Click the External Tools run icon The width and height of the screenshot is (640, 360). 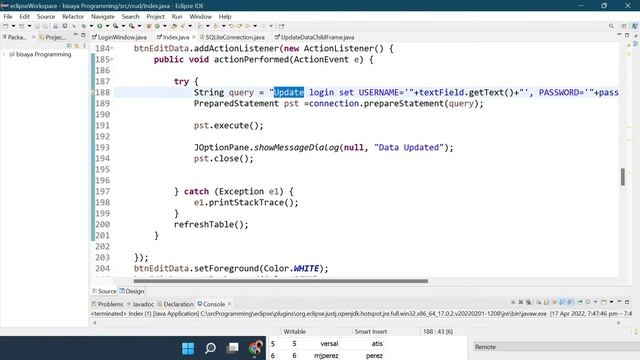(131, 26)
